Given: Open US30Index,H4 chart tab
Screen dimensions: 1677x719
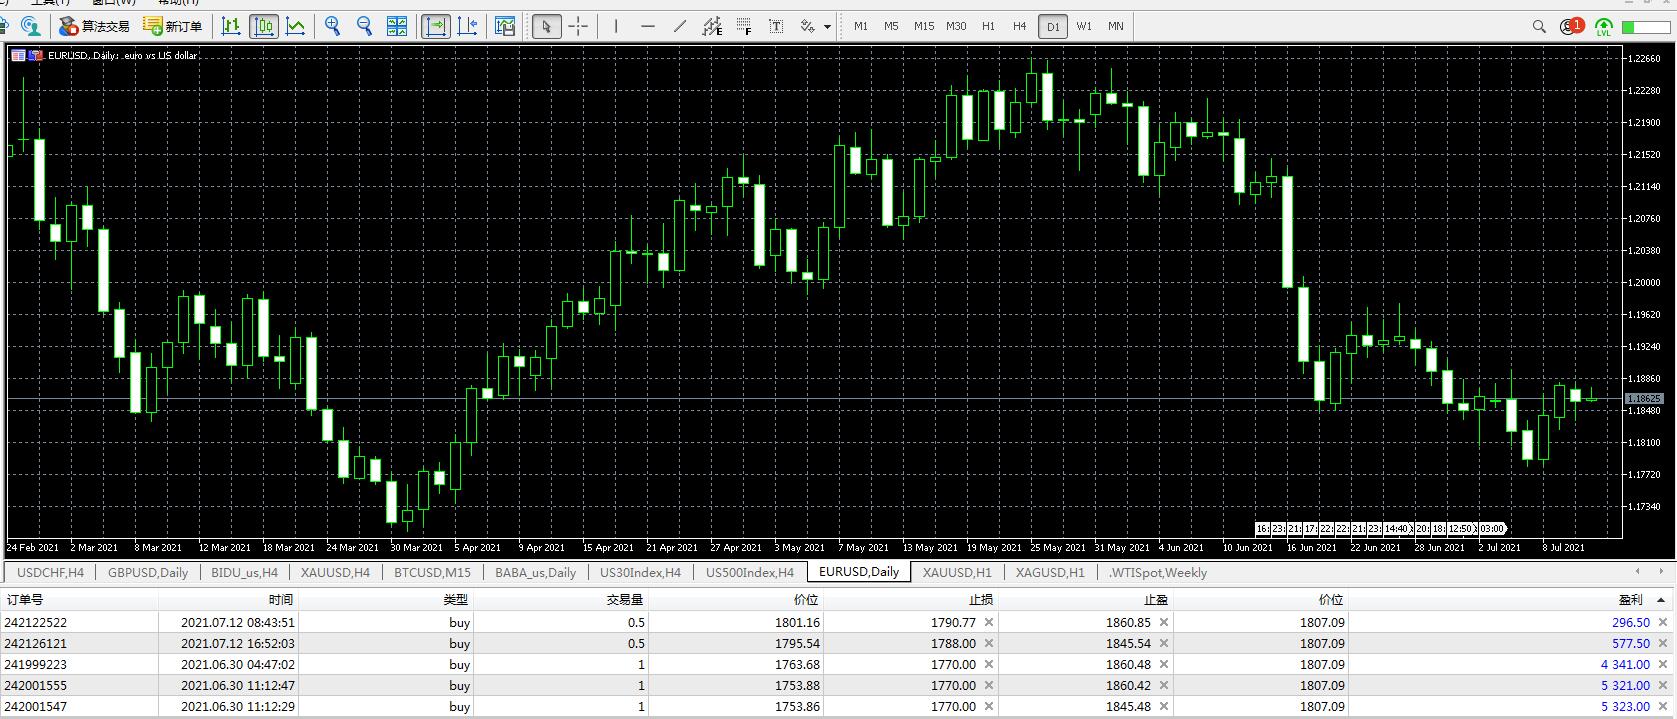Looking at the screenshot, I should tap(640, 573).
